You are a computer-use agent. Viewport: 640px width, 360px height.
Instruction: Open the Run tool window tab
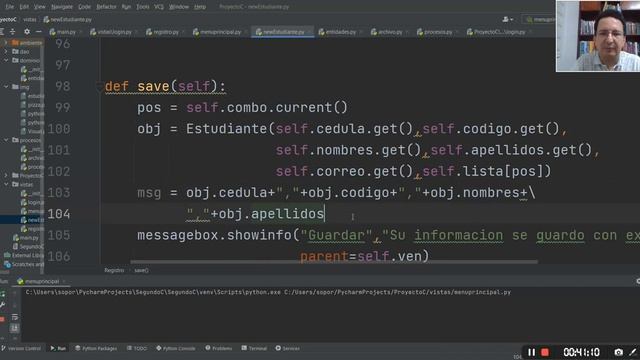(x=58, y=348)
